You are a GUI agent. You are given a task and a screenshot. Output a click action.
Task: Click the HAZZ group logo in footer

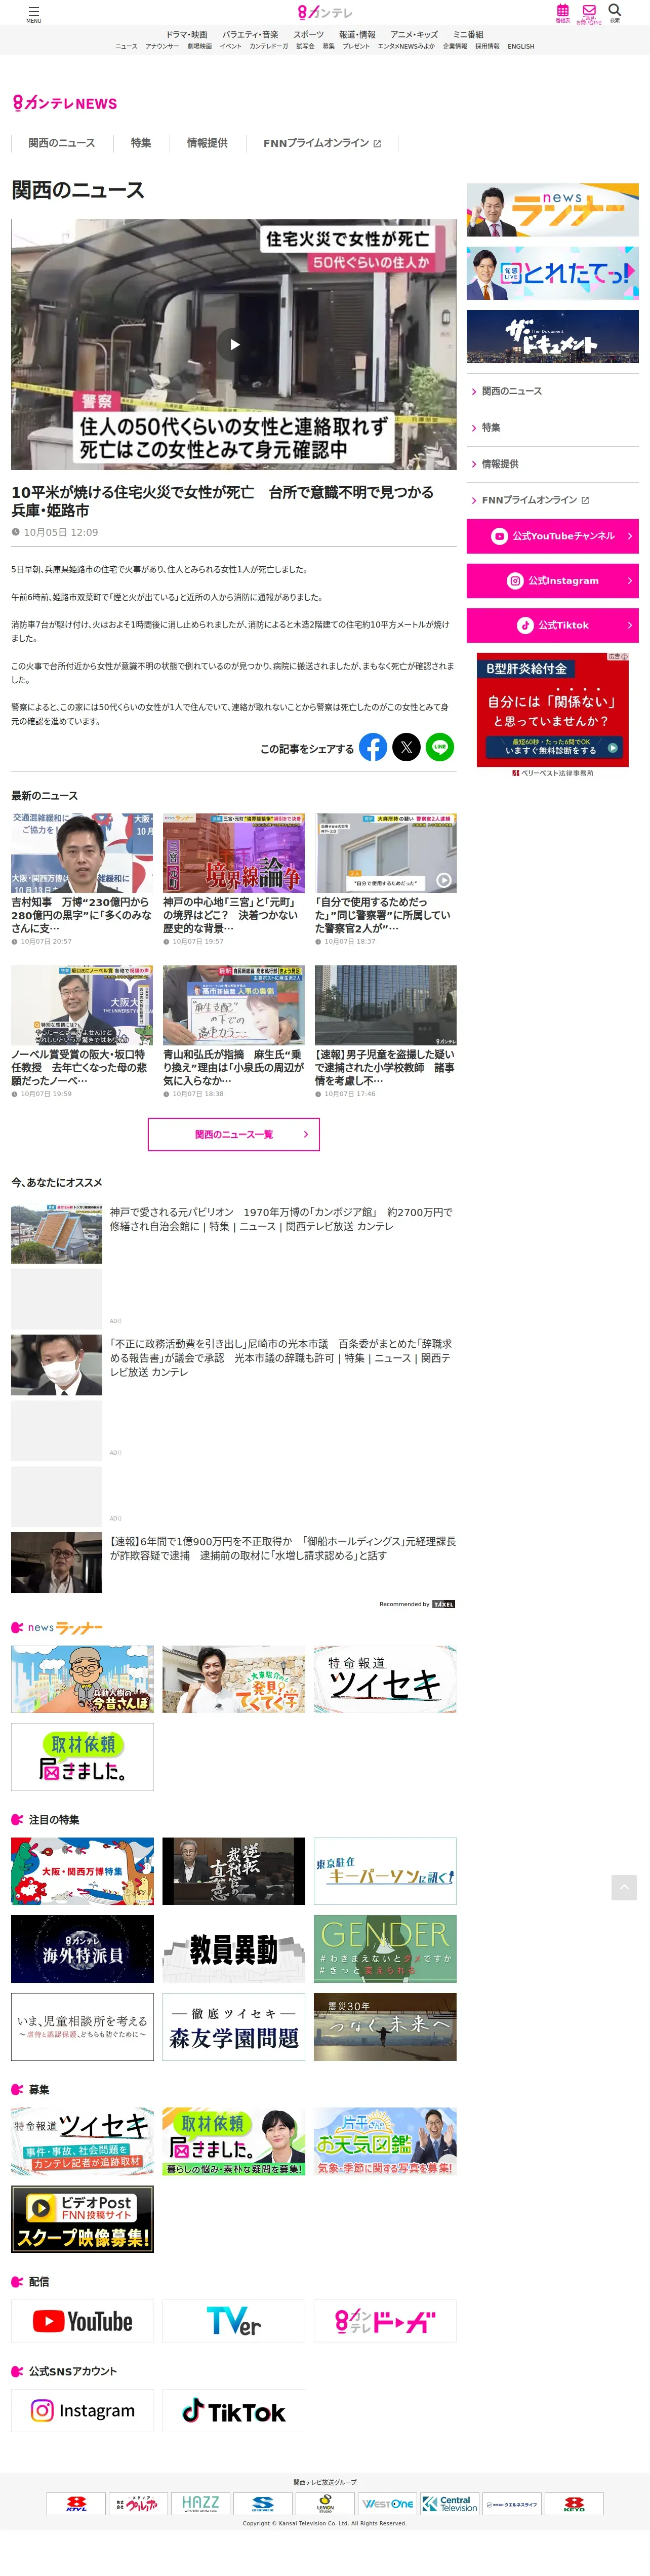[x=200, y=2504]
